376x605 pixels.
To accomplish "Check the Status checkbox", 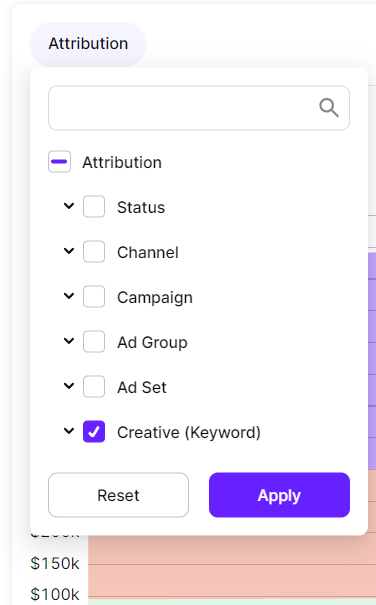I will (94, 206).
